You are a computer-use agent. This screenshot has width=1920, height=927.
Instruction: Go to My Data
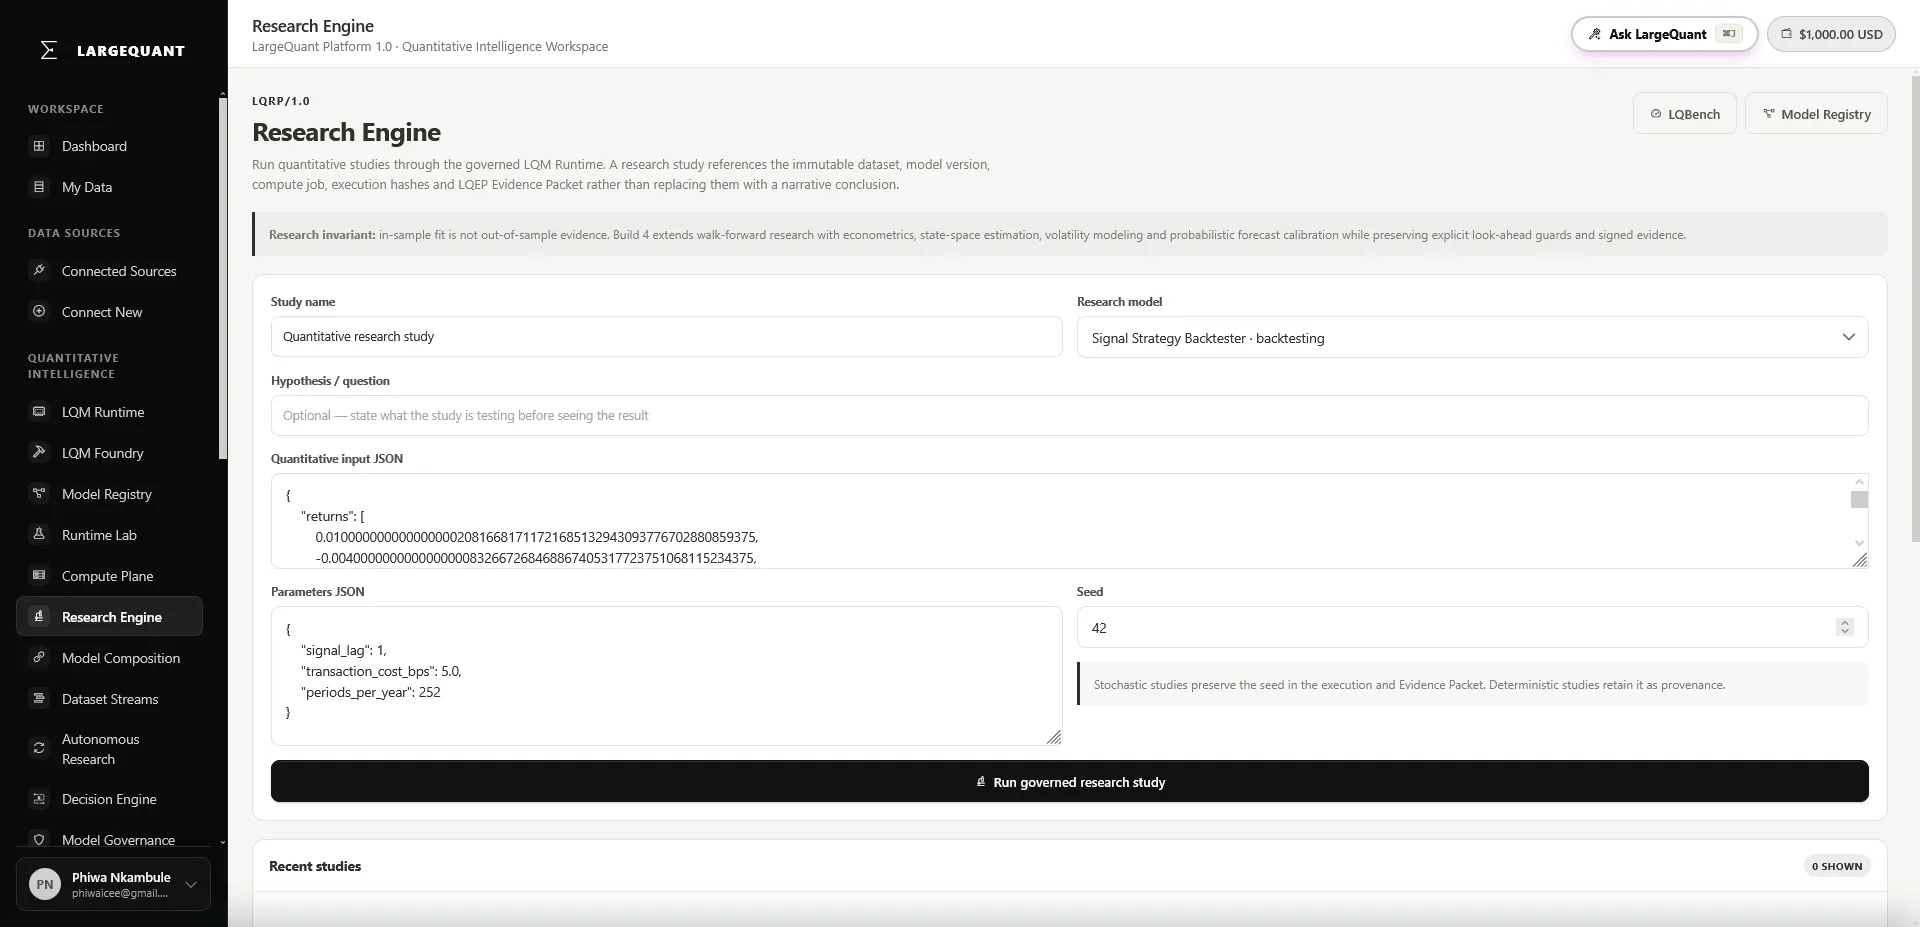(x=109, y=187)
